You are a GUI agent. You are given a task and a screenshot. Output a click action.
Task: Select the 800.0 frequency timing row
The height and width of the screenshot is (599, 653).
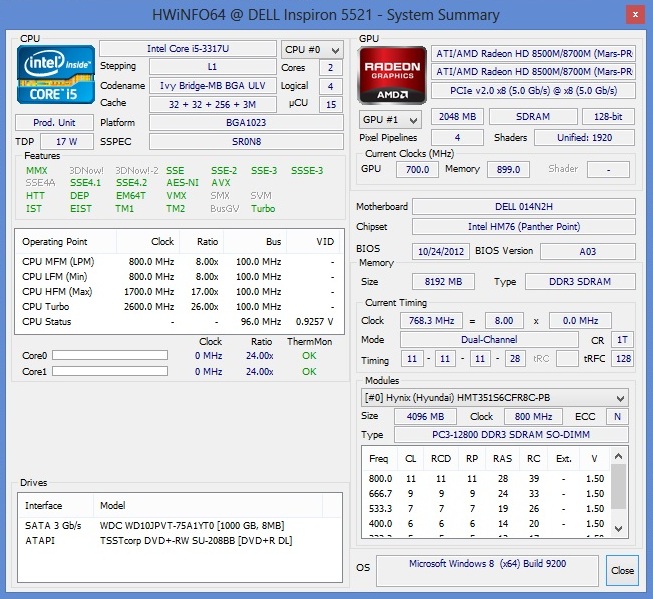pos(486,479)
